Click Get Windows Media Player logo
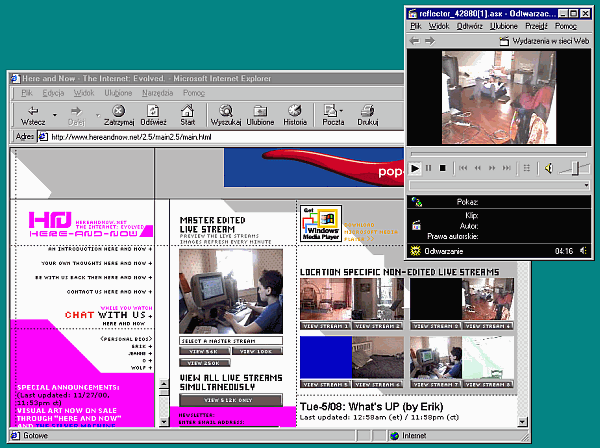This screenshot has height=448, width=600. point(321,223)
